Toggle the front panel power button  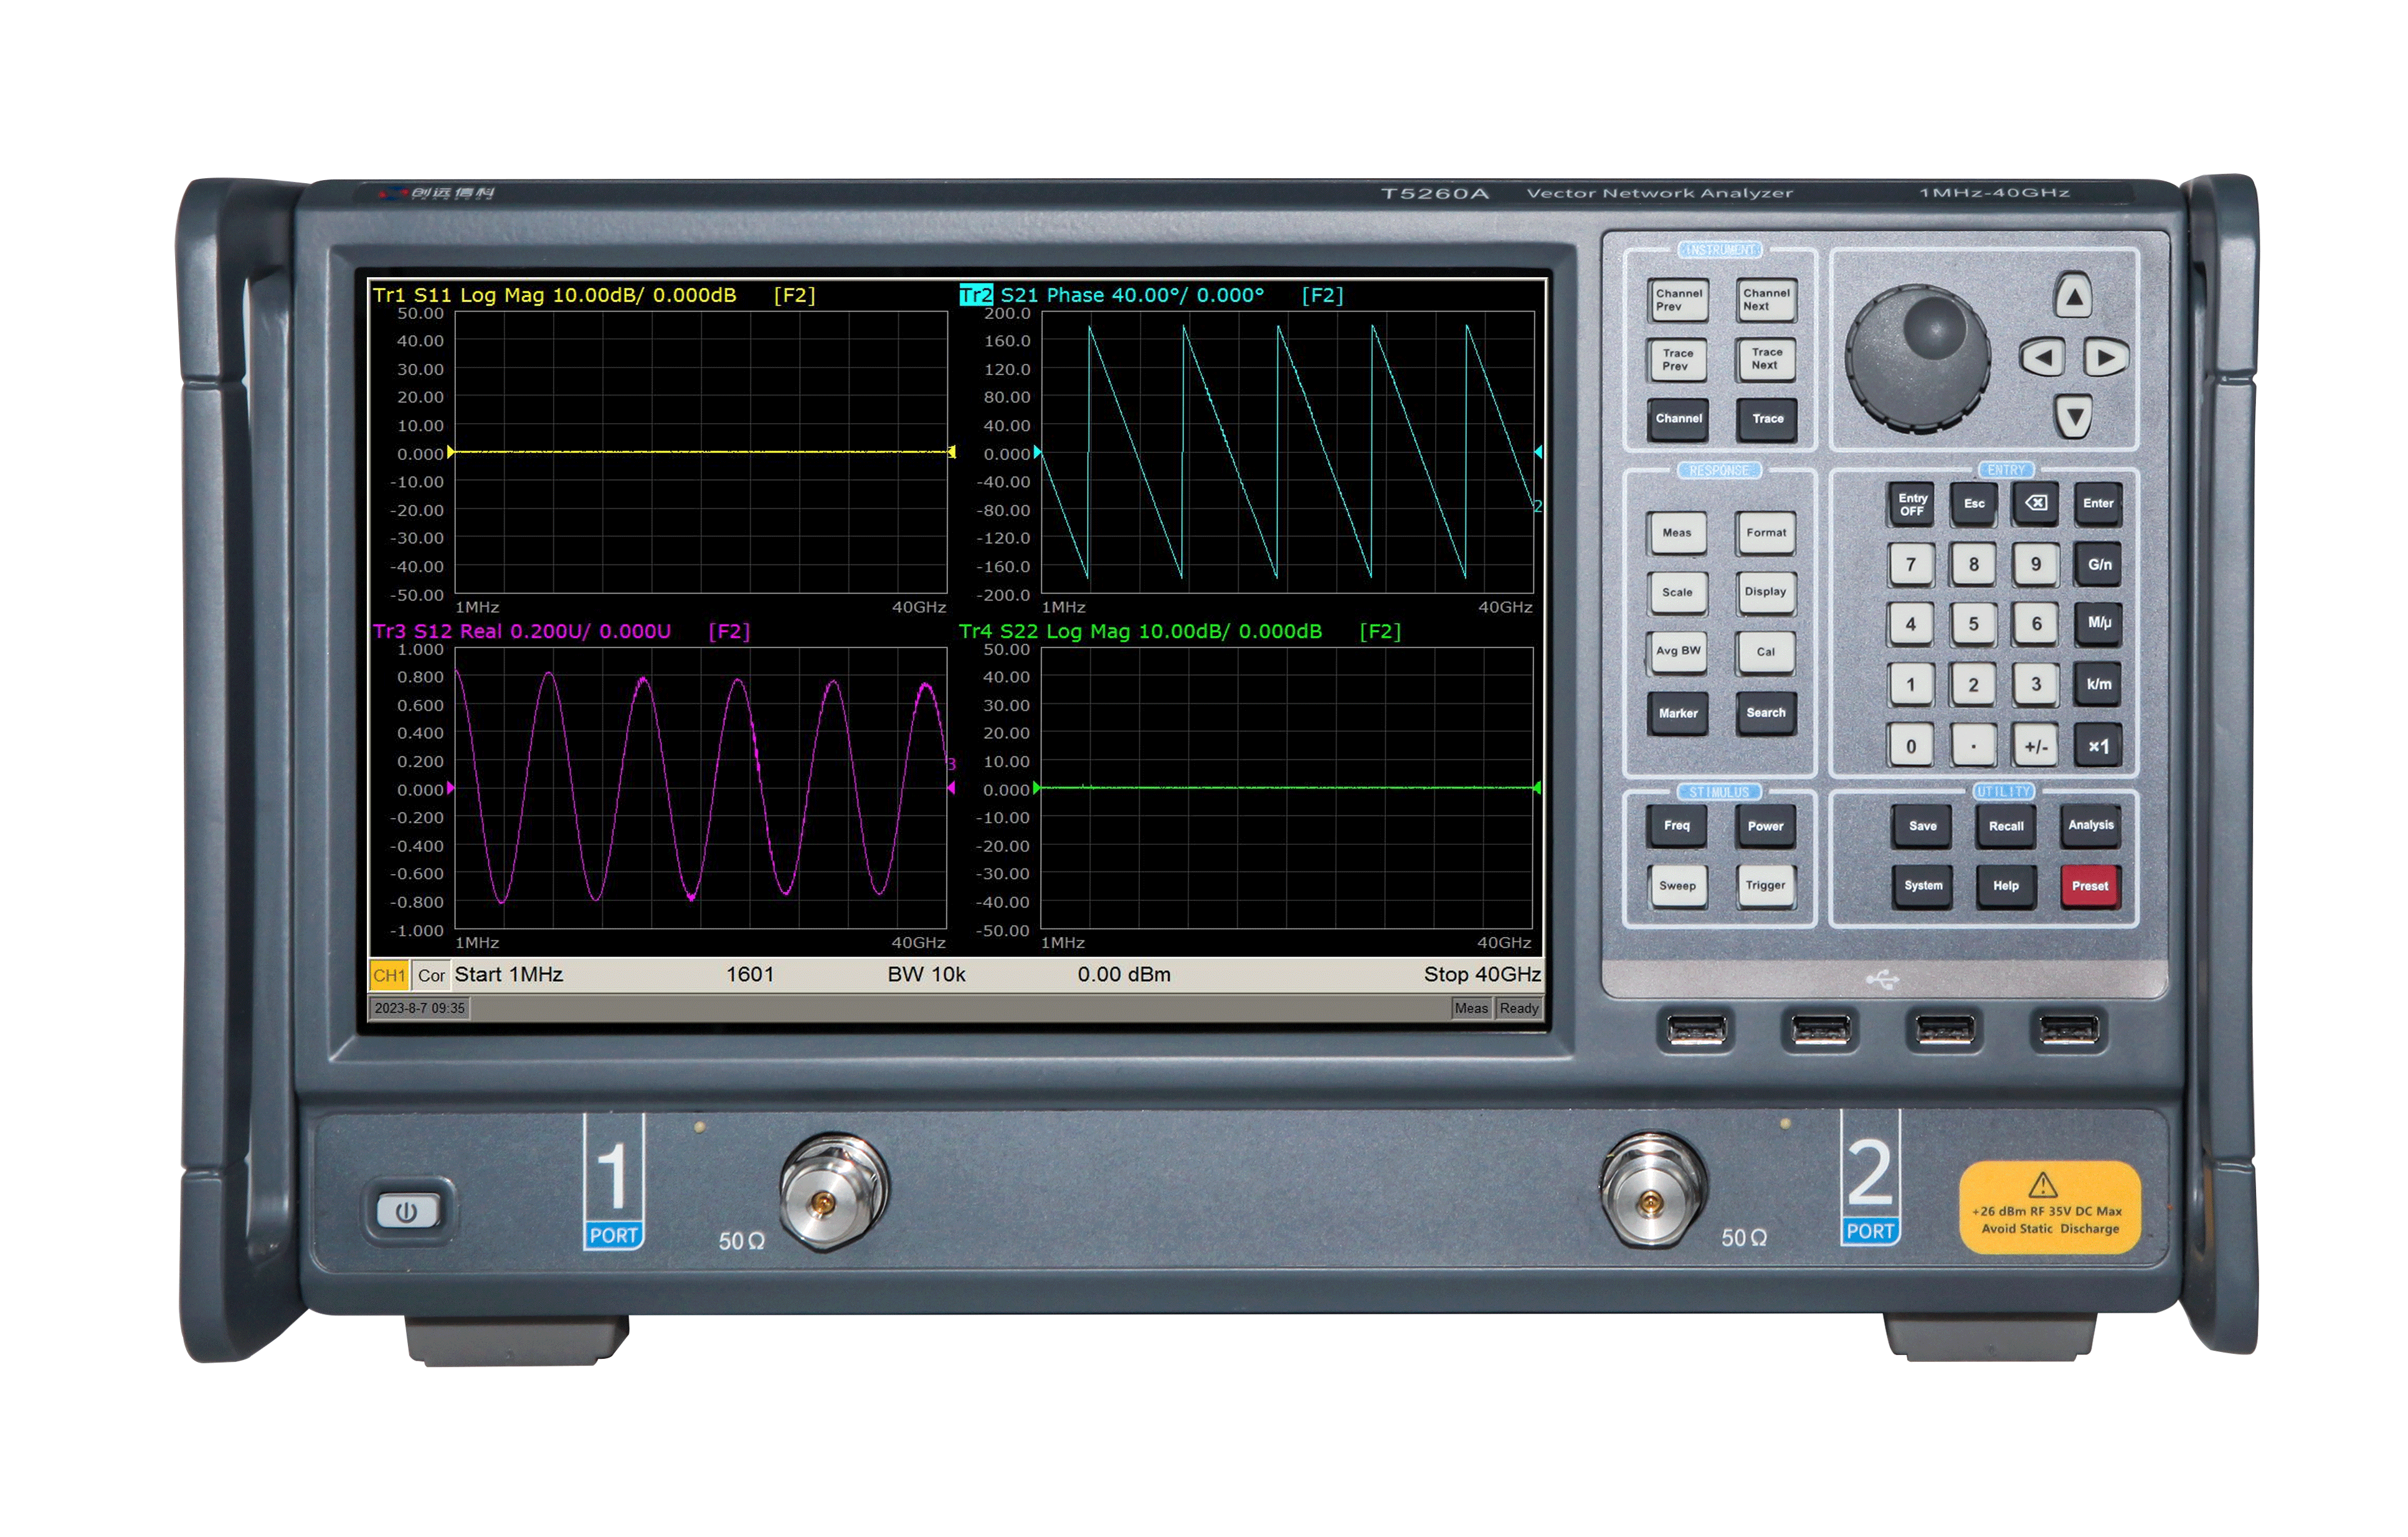pyautogui.click(x=406, y=1212)
